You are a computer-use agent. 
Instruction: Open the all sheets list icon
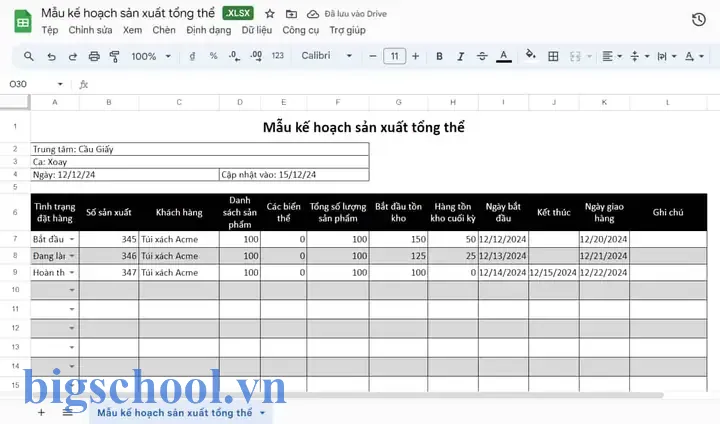coord(68,412)
